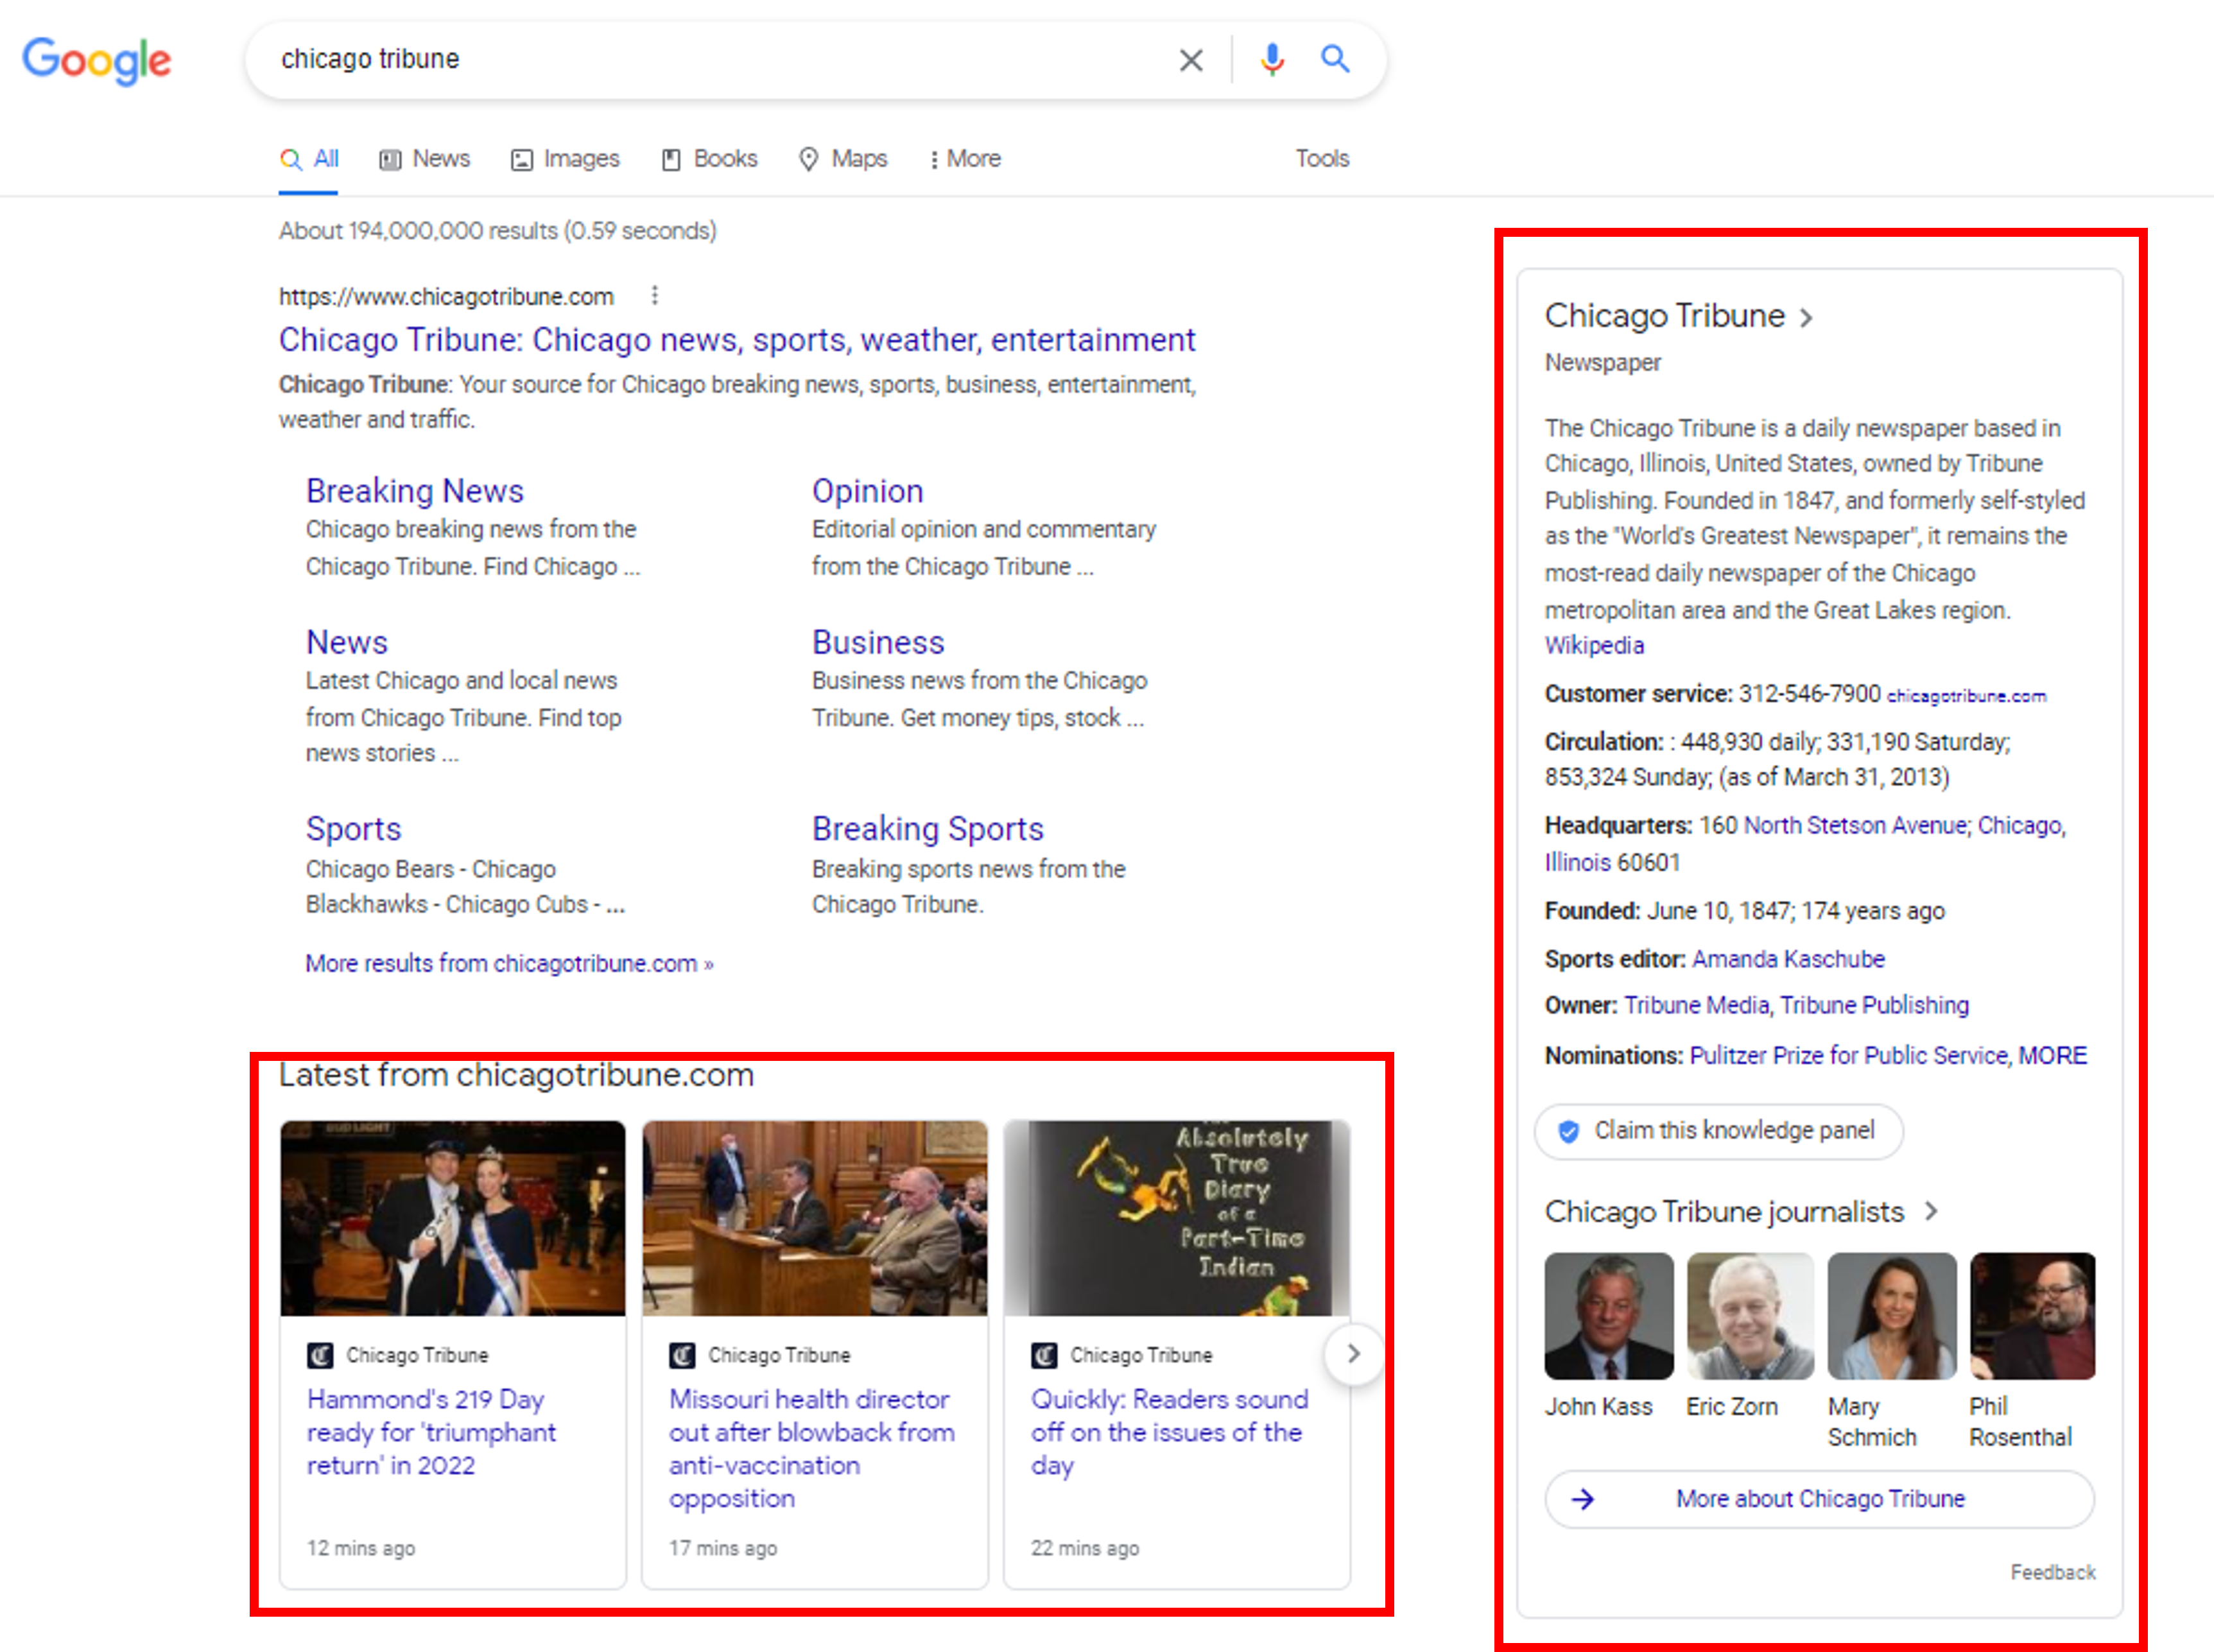Click the https://www.chicagotribune.com URL text
Viewport: 2214px width, 1652px height.
coord(446,297)
